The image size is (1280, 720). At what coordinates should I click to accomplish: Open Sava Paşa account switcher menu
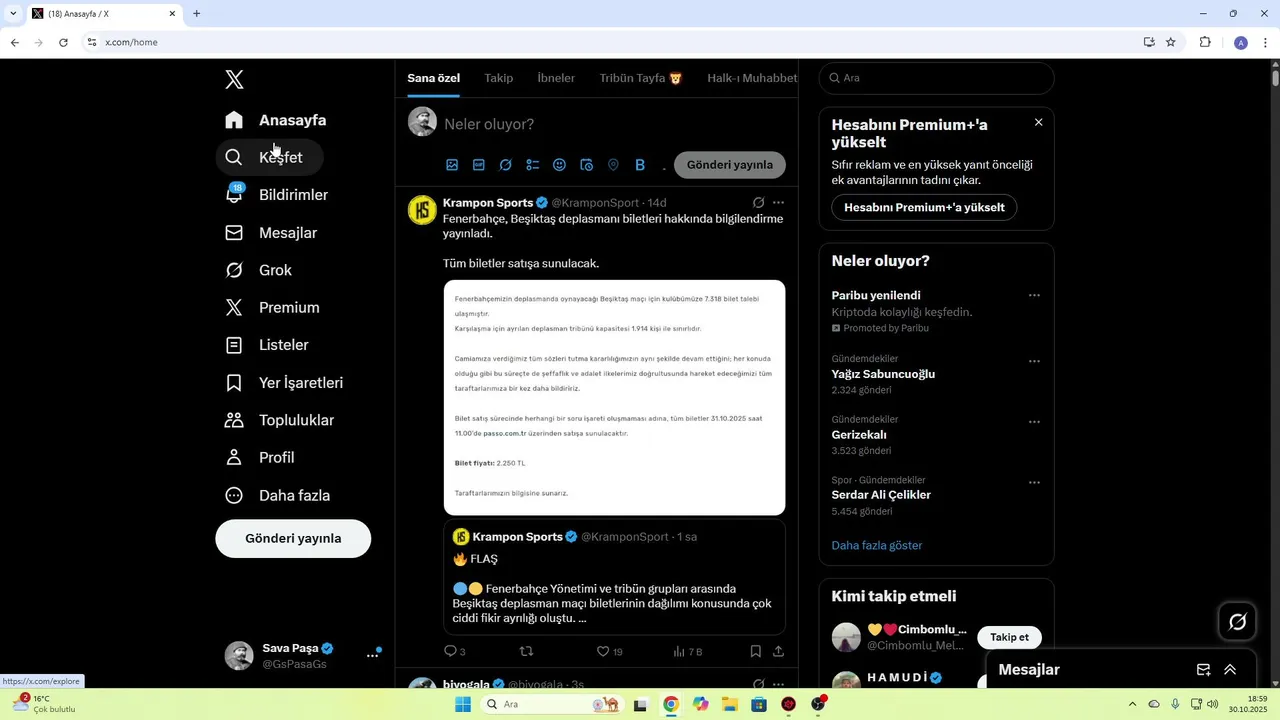(303, 655)
